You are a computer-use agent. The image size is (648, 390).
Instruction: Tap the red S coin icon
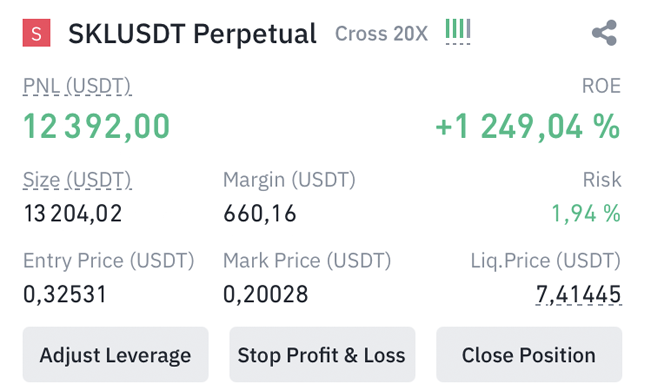[36, 33]
